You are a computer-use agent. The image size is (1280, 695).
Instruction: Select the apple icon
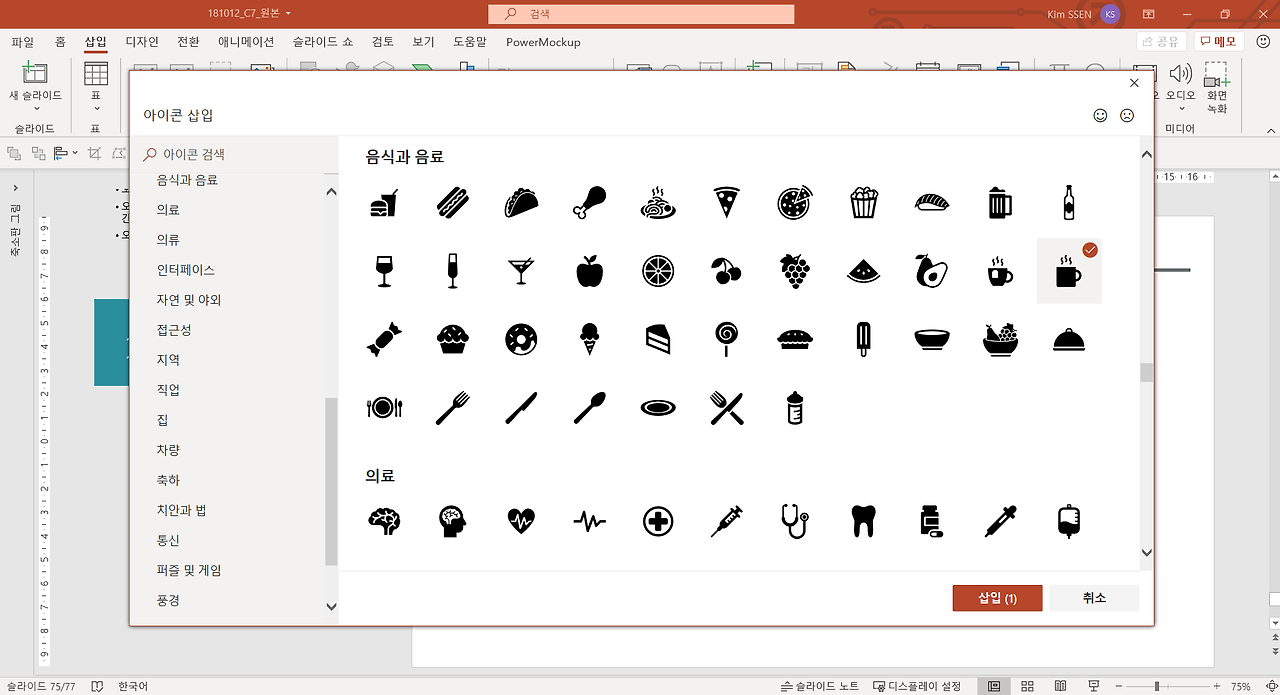tap(589, 271)
